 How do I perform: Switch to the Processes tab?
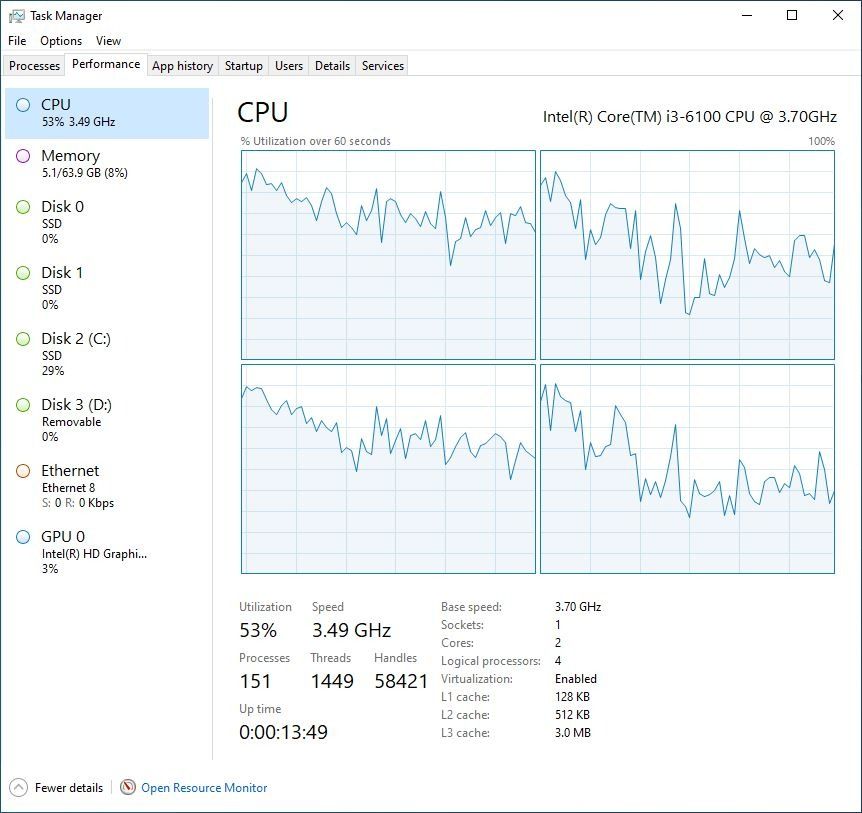pos(34,66)
